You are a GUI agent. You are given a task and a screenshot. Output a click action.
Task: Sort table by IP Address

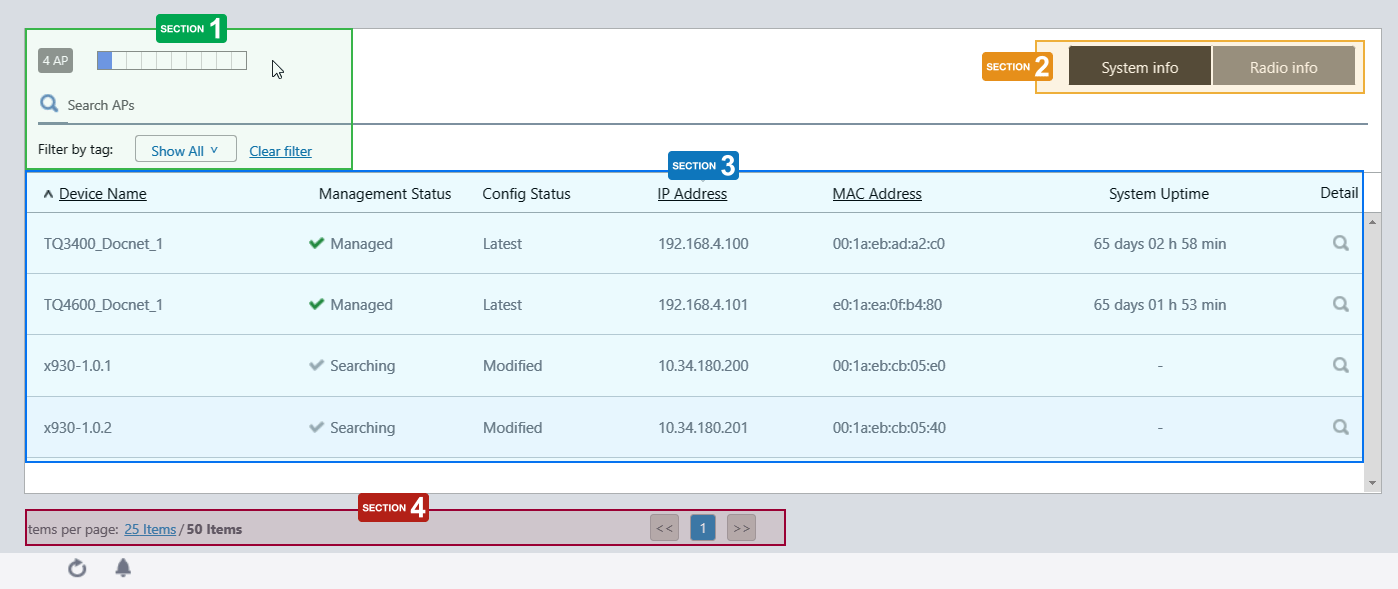point(692,194)
